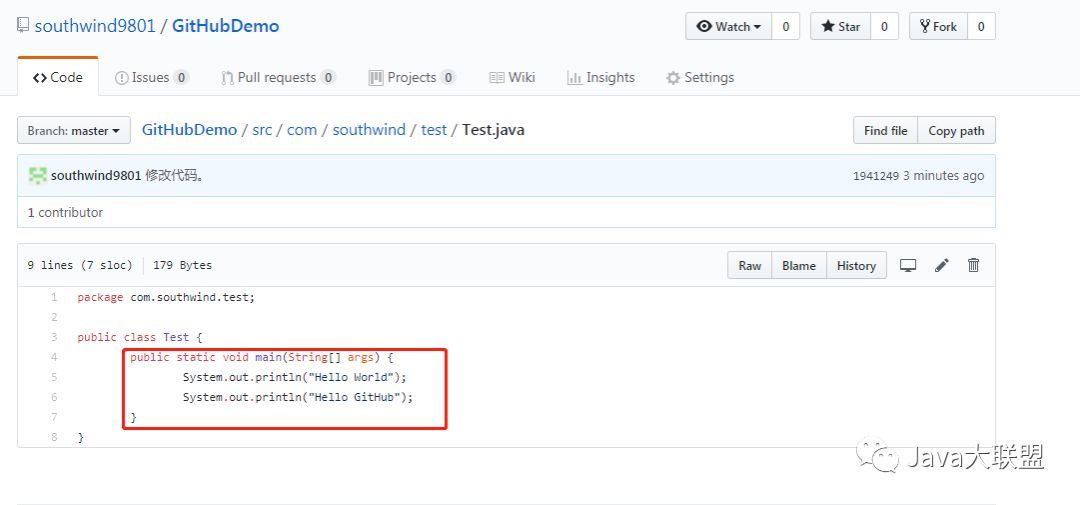
Task: View the Raw file
Action: point(749,265)
